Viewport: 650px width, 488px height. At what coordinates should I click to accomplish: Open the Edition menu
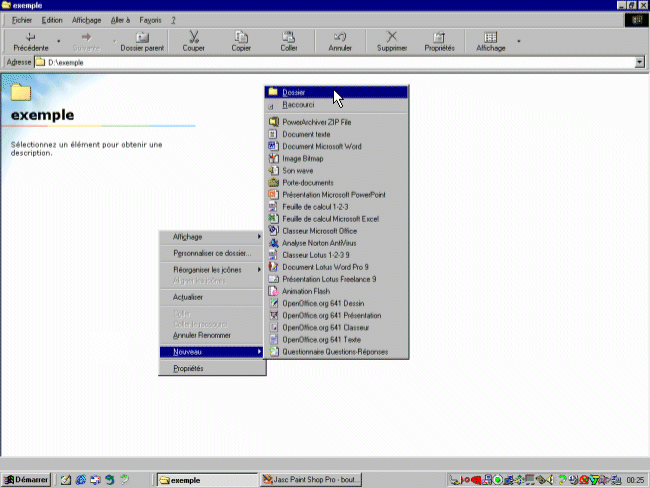tap(52, 20)
